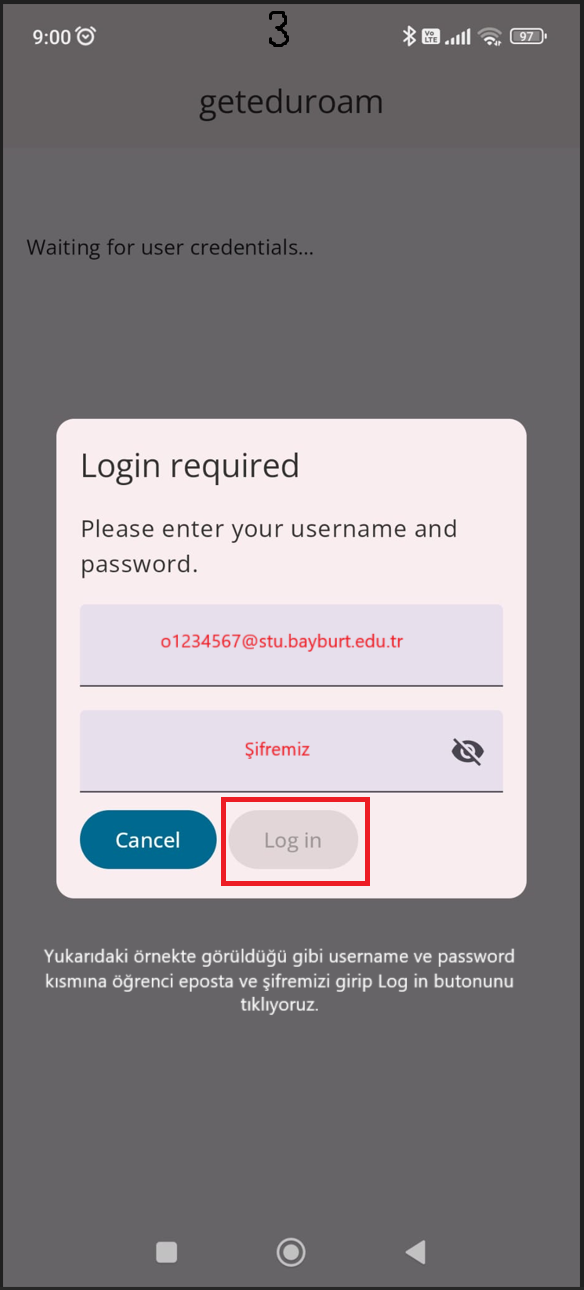Tap the alarm clock status icon
Image resolution: width=584 pixels, height=1290 pixels.
86,36
